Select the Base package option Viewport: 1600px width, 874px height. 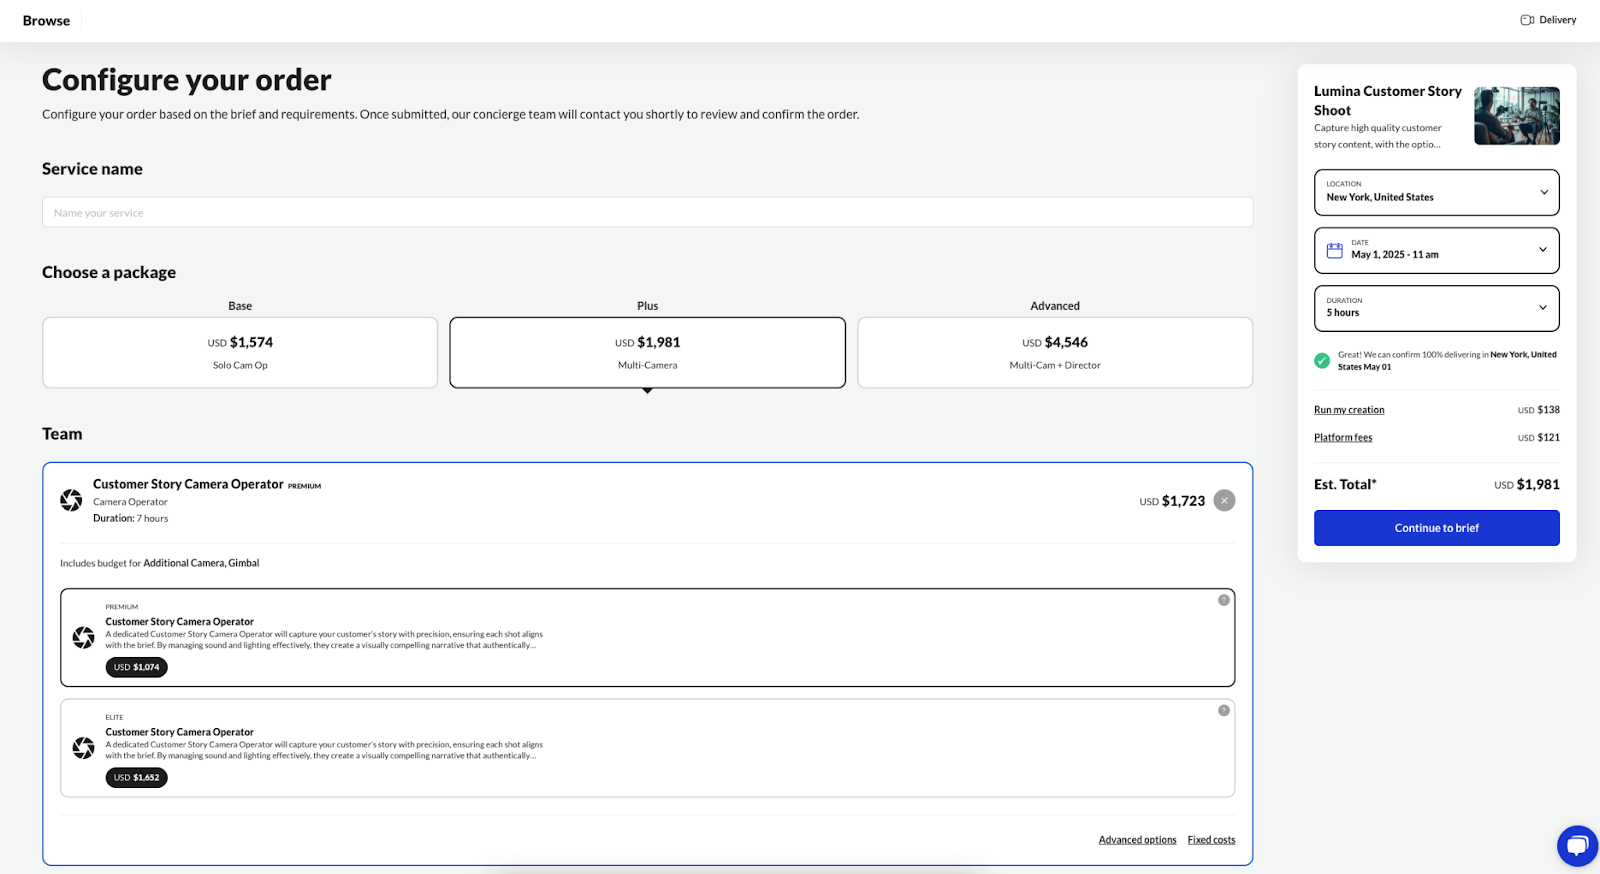coord(240,352)
